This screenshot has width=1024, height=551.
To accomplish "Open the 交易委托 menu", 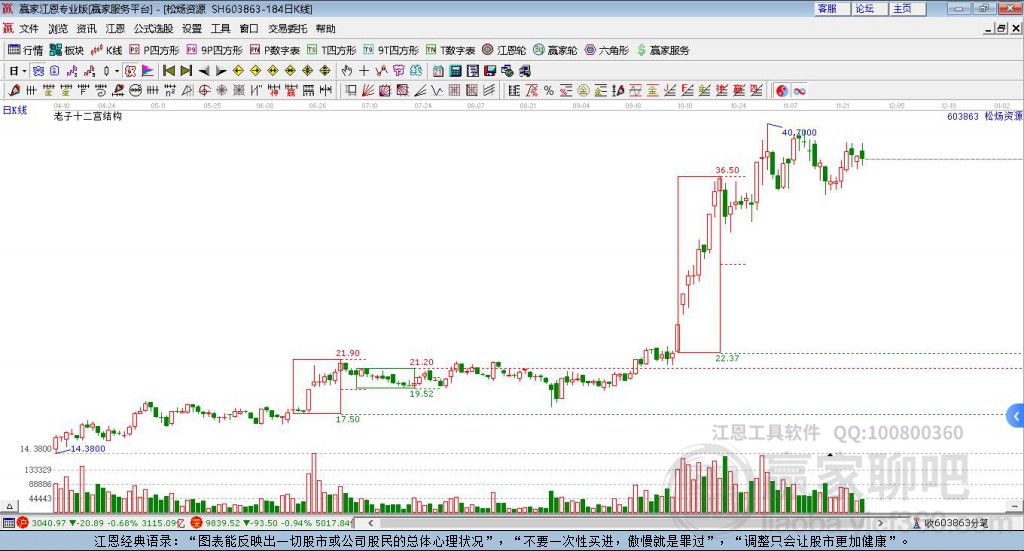I will (x=287, y=29).
